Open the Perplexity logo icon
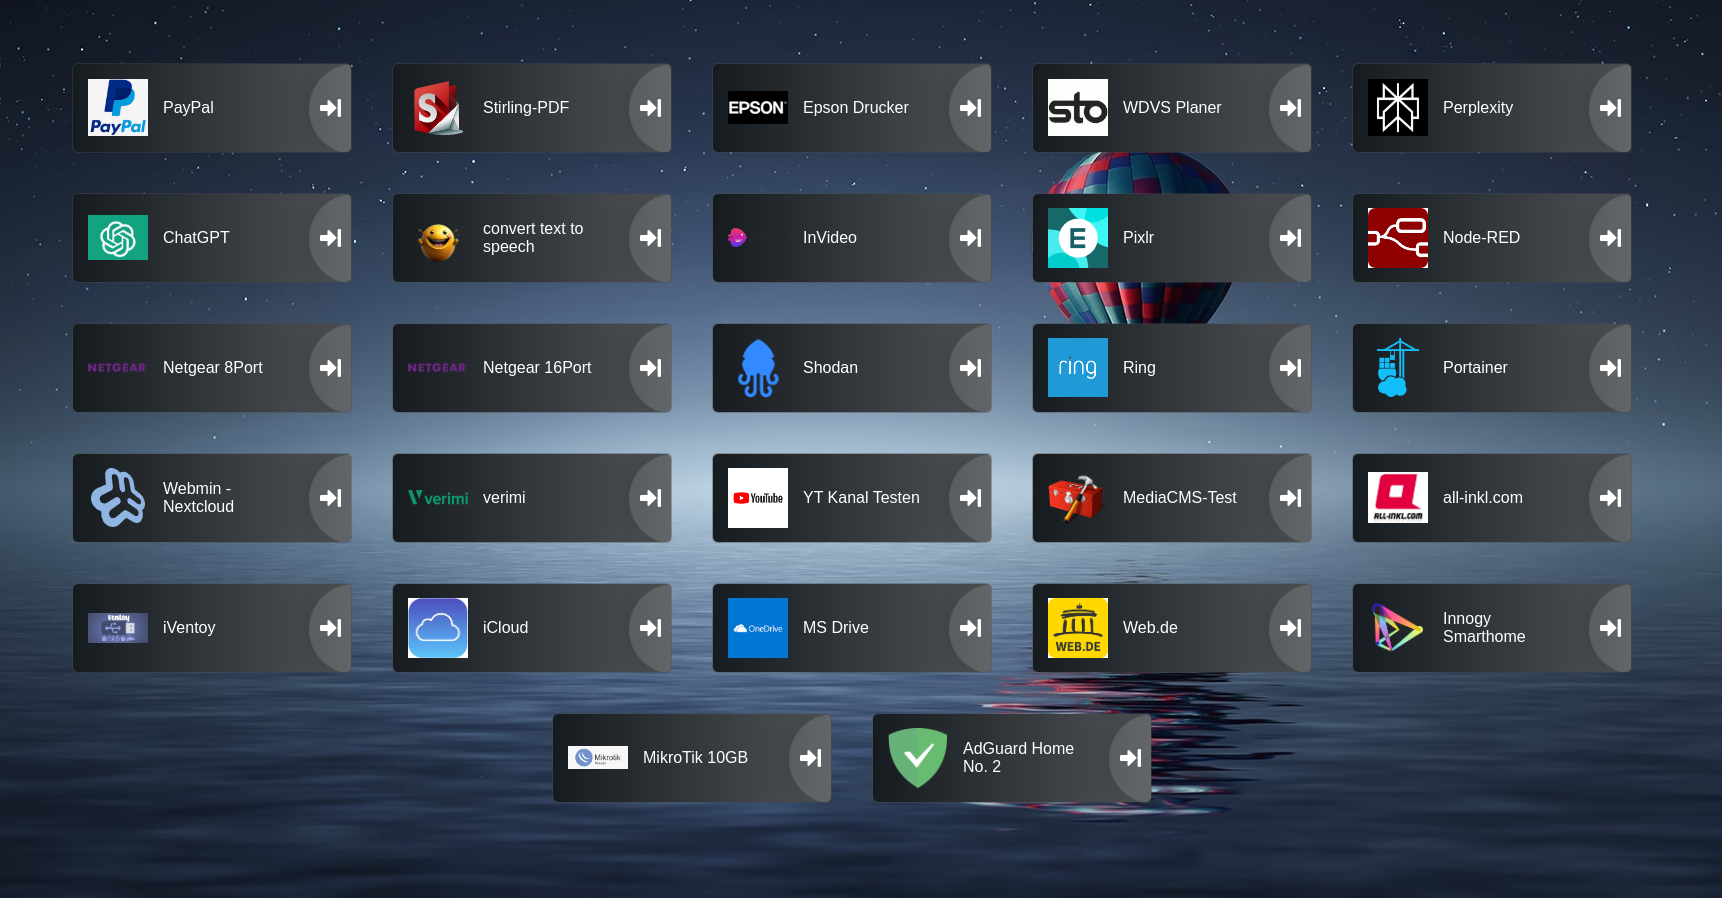1722x898 pixels. pyautogui.click(x=1398, y=108)
